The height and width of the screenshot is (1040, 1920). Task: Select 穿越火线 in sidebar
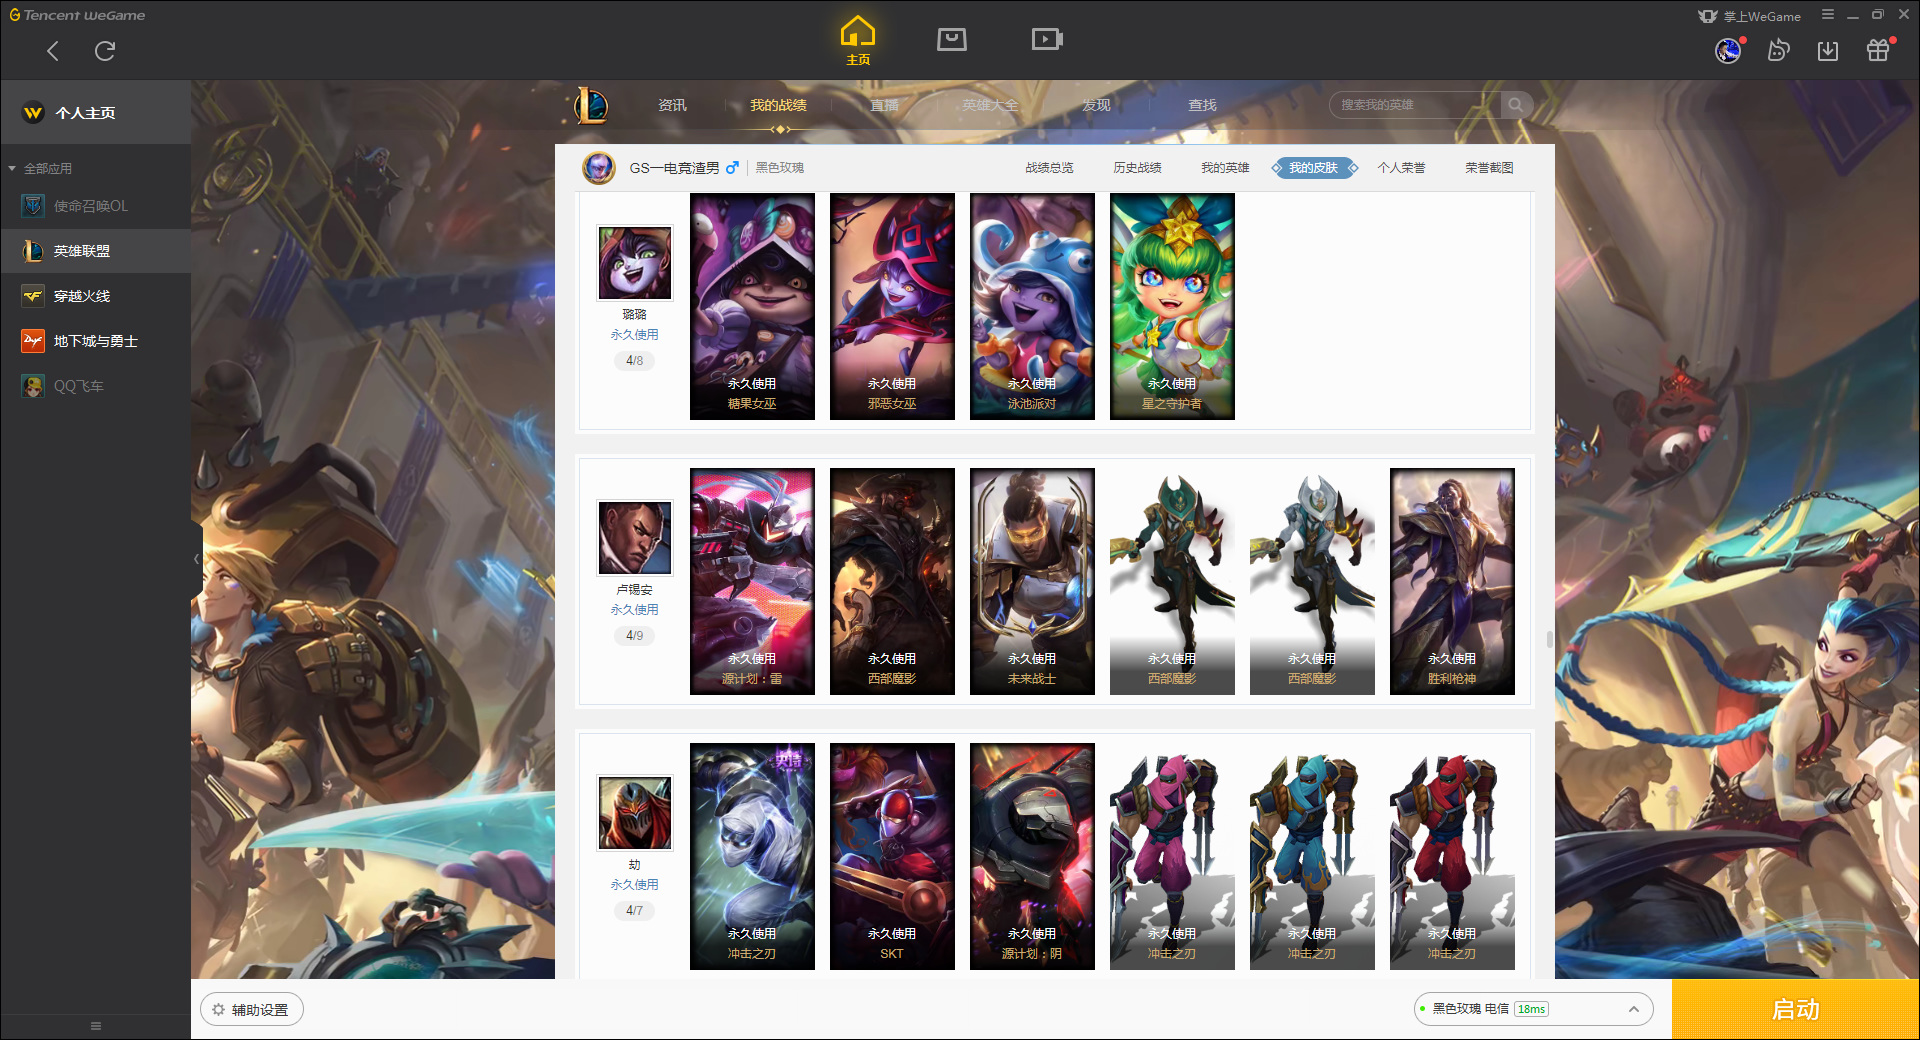tap(96, 296)
